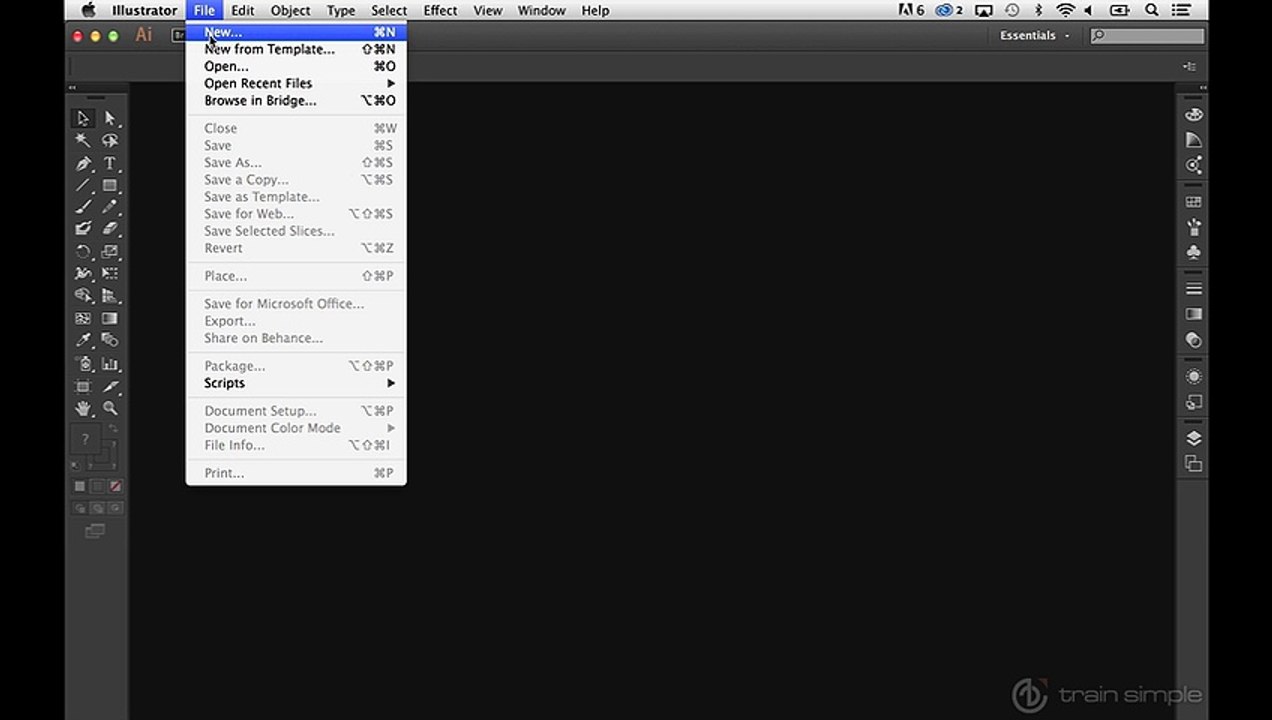Click the Wi-Fi status icon
This screenshot has height=720, width=1272.
[1065, 10]
